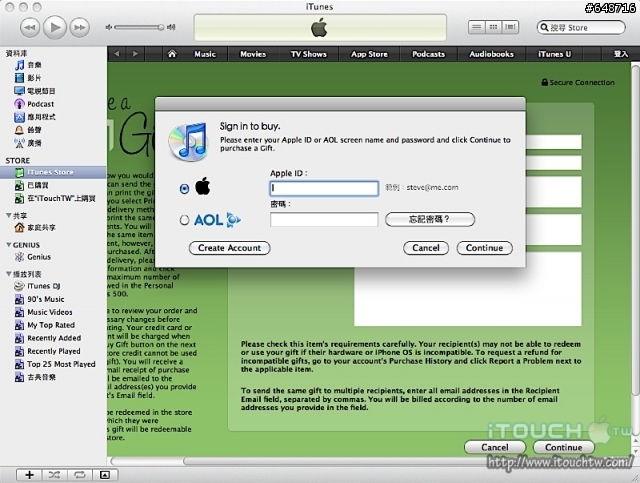
Task: Open the iTunes U tab
Action: [x=554, y=54]
